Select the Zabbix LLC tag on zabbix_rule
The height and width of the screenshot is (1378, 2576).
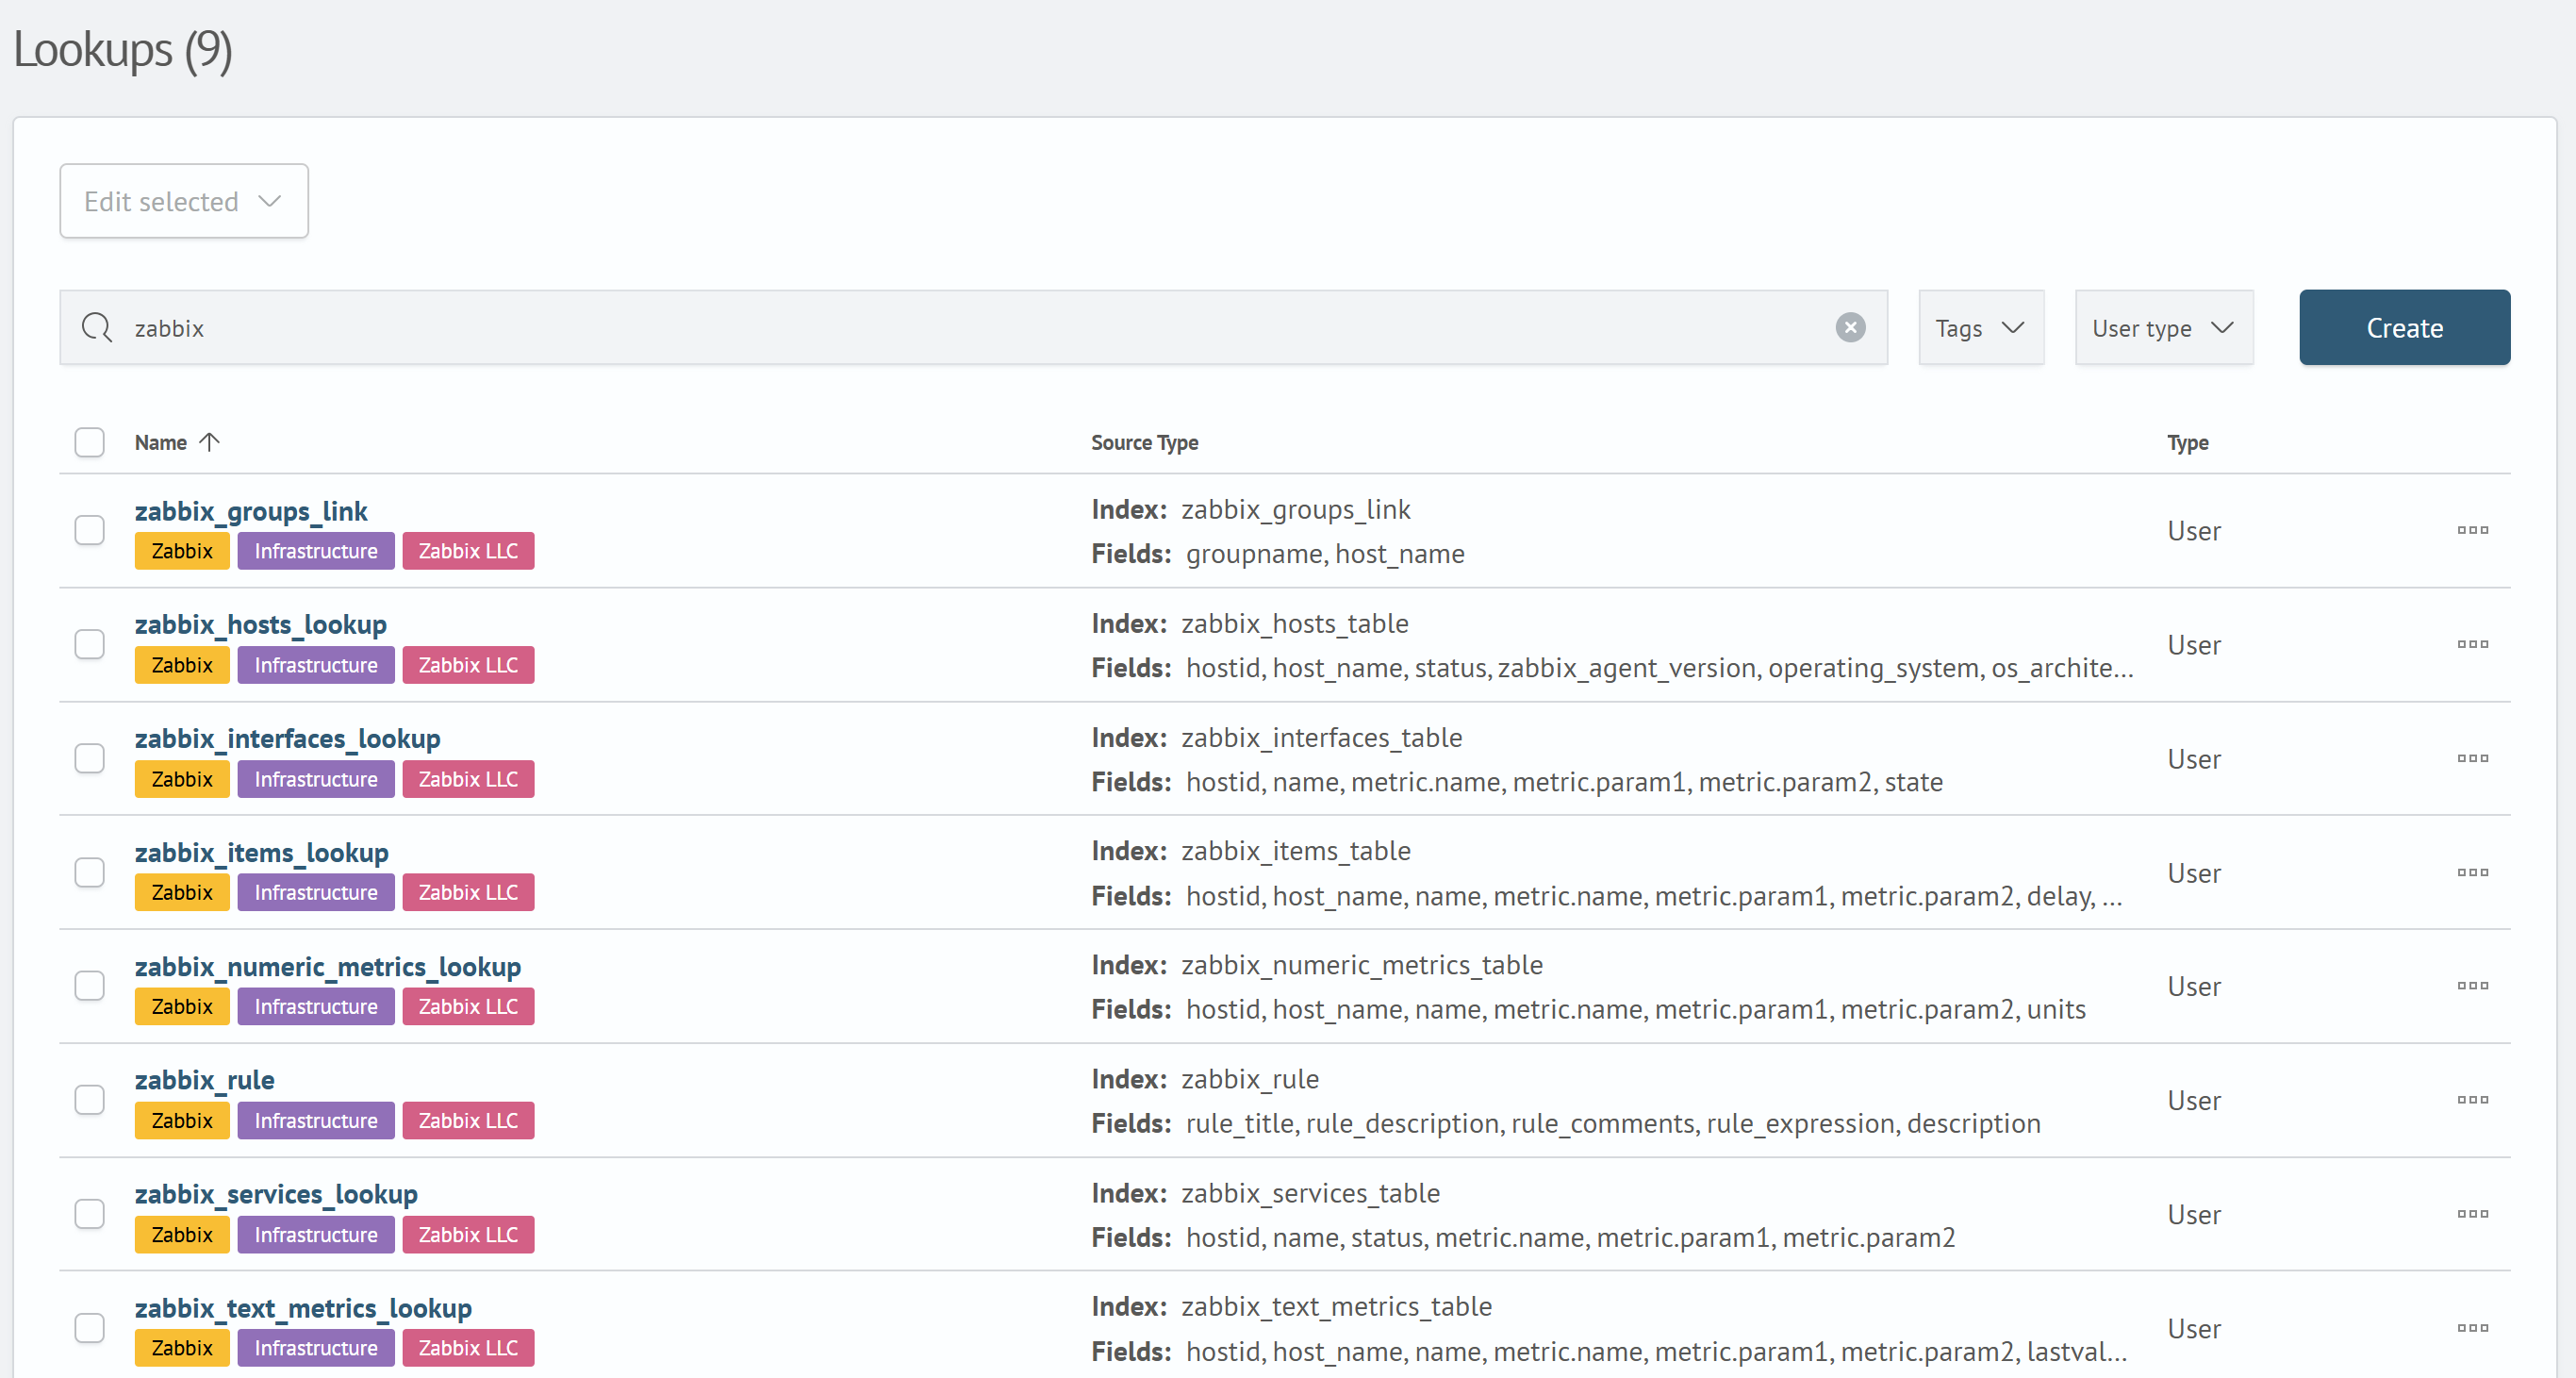467,1120
